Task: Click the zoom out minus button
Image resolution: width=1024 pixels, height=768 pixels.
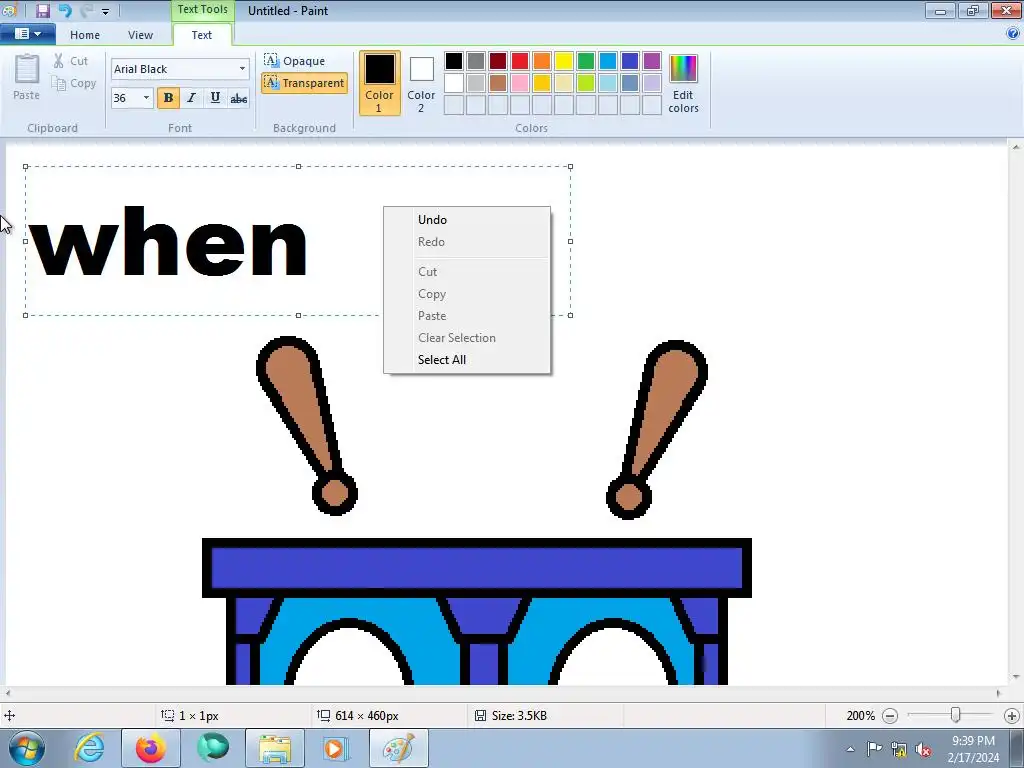Action: coord(889,716)
